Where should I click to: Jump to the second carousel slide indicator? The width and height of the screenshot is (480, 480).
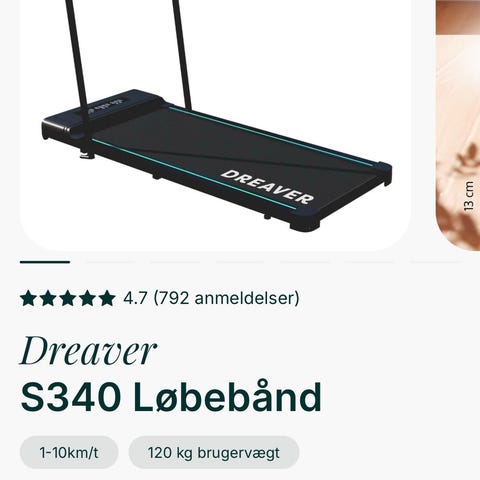(110, 262)
